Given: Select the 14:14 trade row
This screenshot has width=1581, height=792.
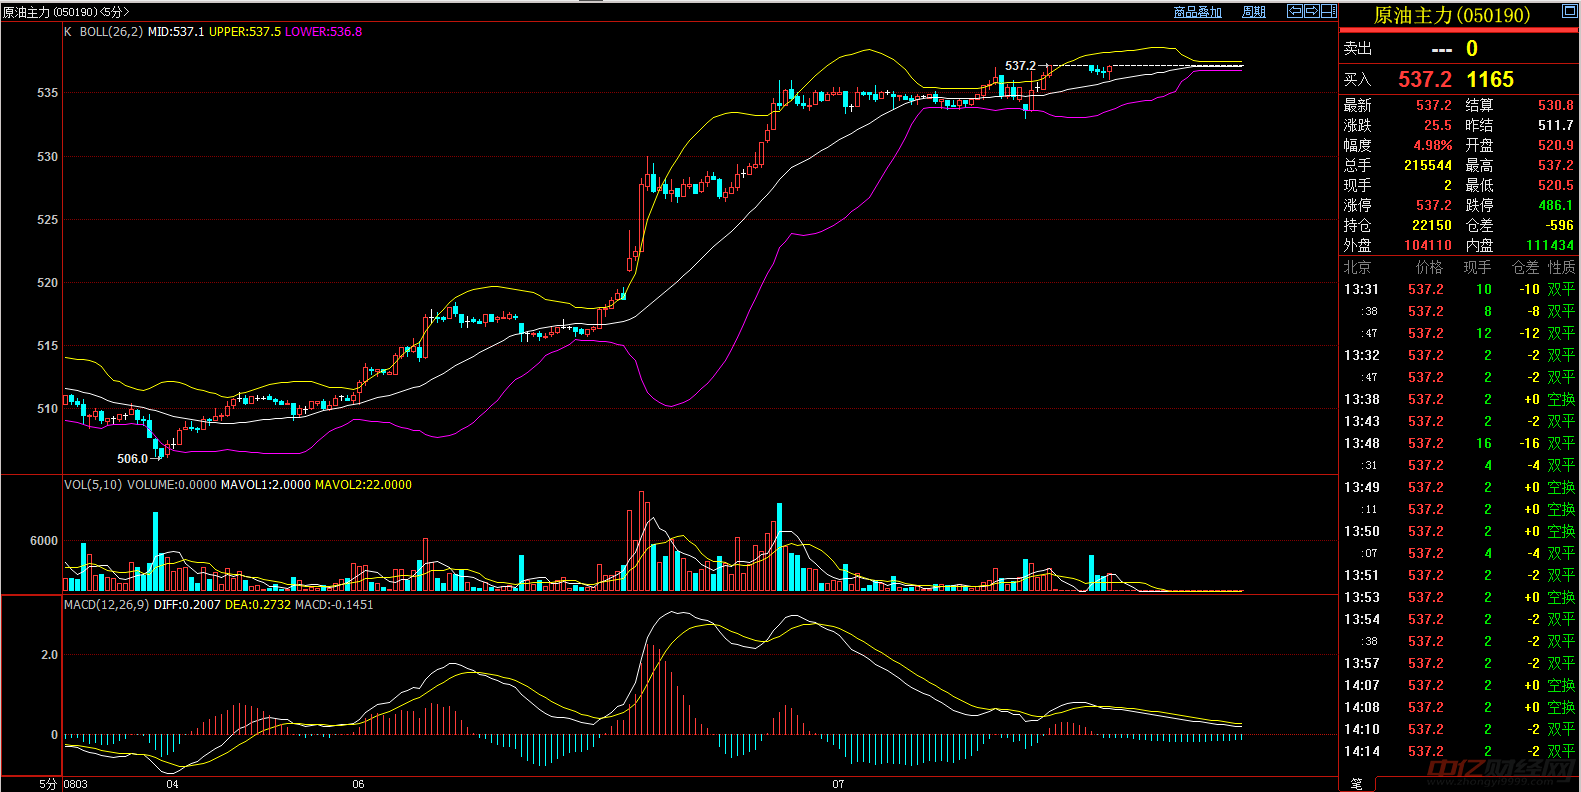Looking at the screenshot, I should pyautogui.click(x=1459, y=751).
